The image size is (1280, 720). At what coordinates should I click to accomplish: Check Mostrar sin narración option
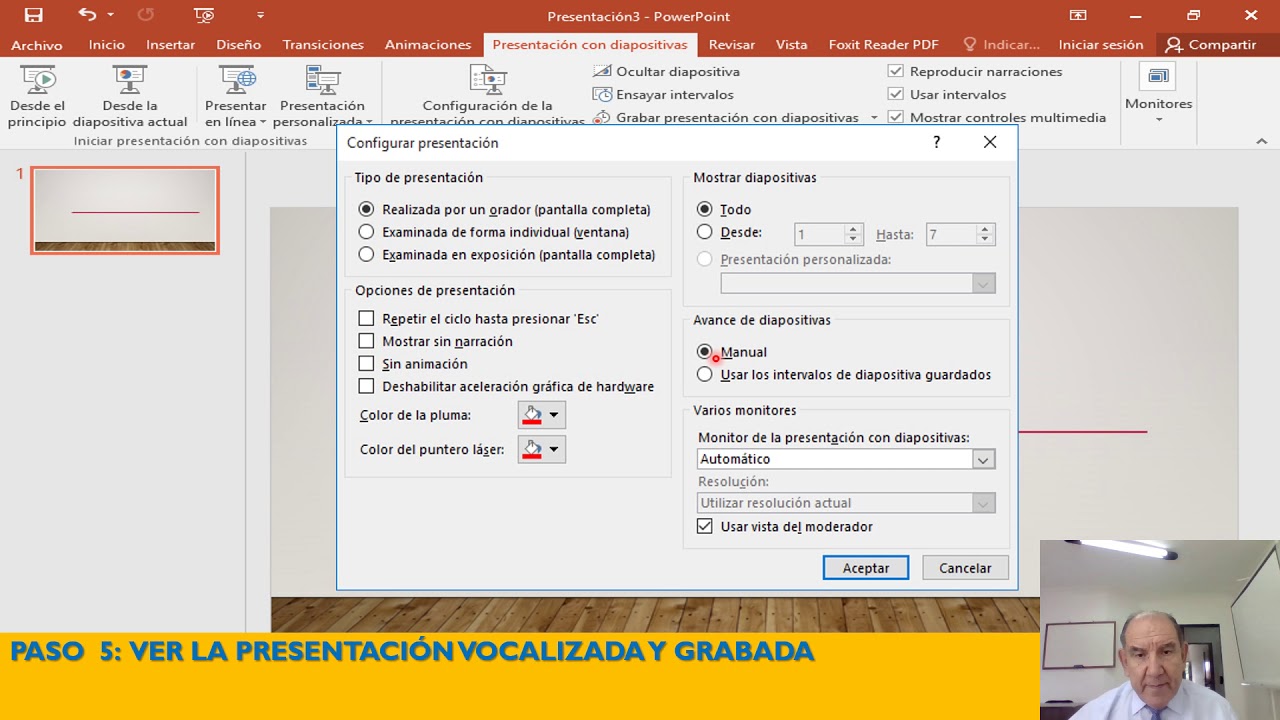[366, 341]
